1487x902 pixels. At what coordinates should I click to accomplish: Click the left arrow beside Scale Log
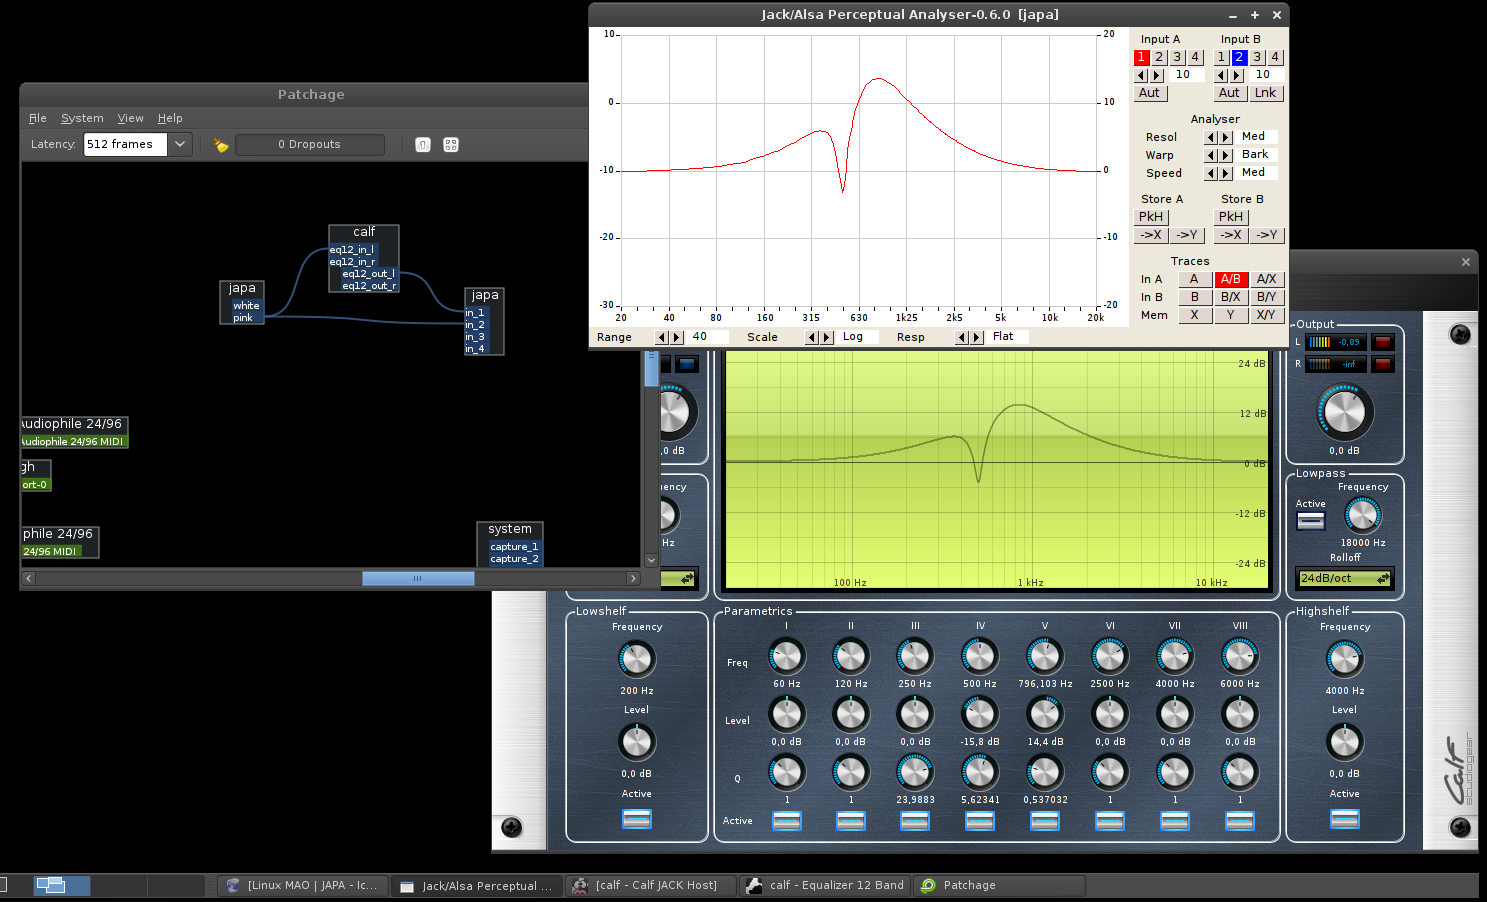[811, 338]
